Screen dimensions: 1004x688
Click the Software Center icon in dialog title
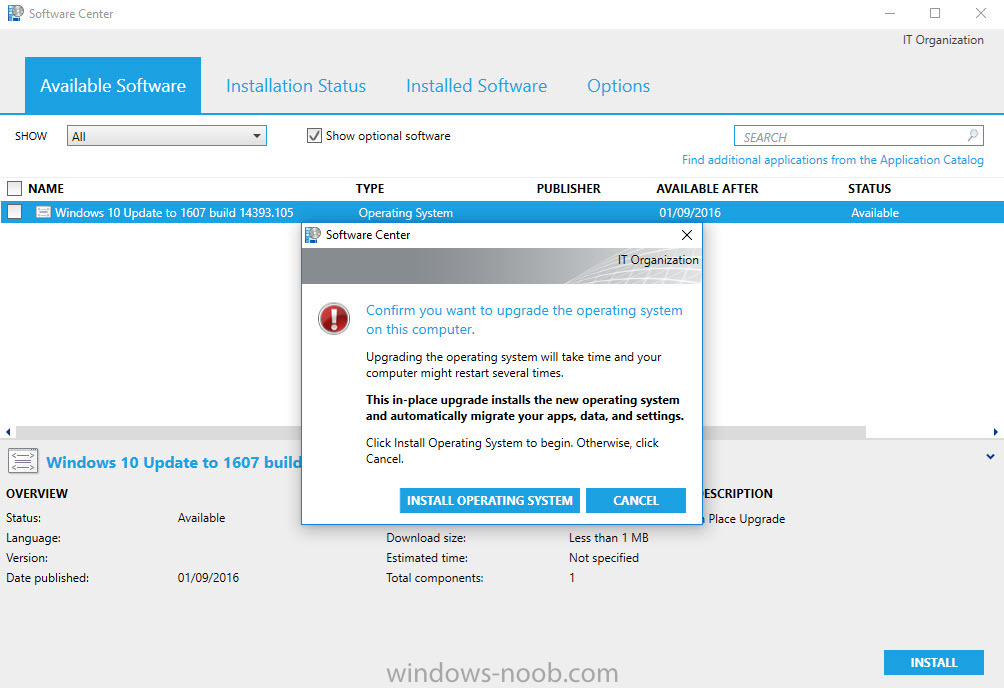312,235
